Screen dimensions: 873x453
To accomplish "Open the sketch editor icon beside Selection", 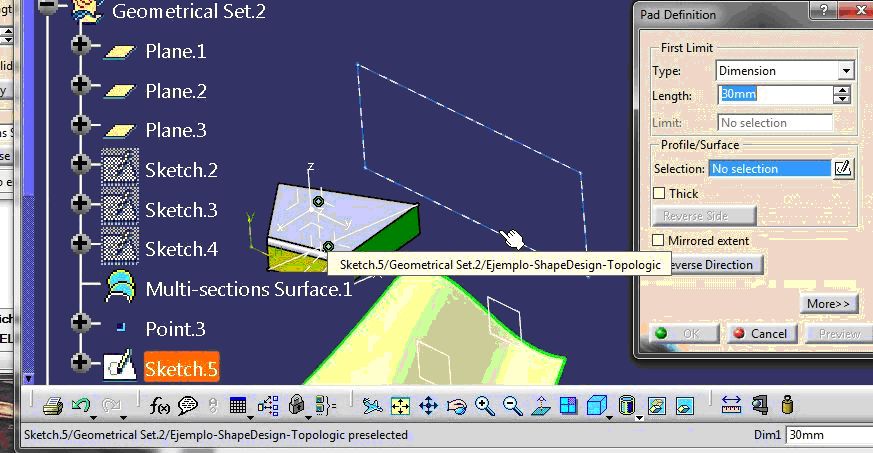I will coord(843,169).
